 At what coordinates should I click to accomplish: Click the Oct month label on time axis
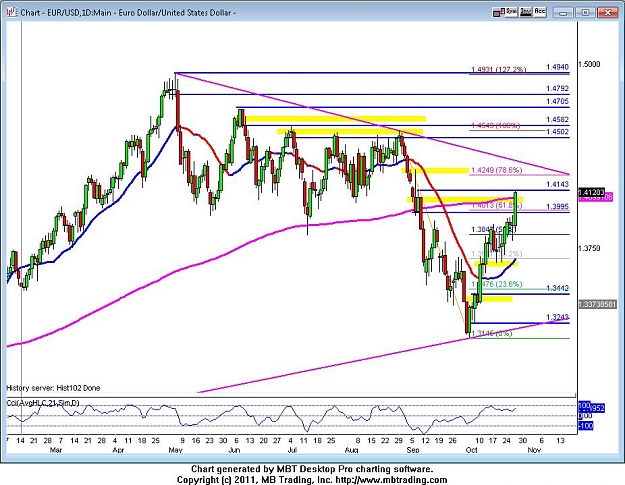pyautogui.click(x=472, y=450)
